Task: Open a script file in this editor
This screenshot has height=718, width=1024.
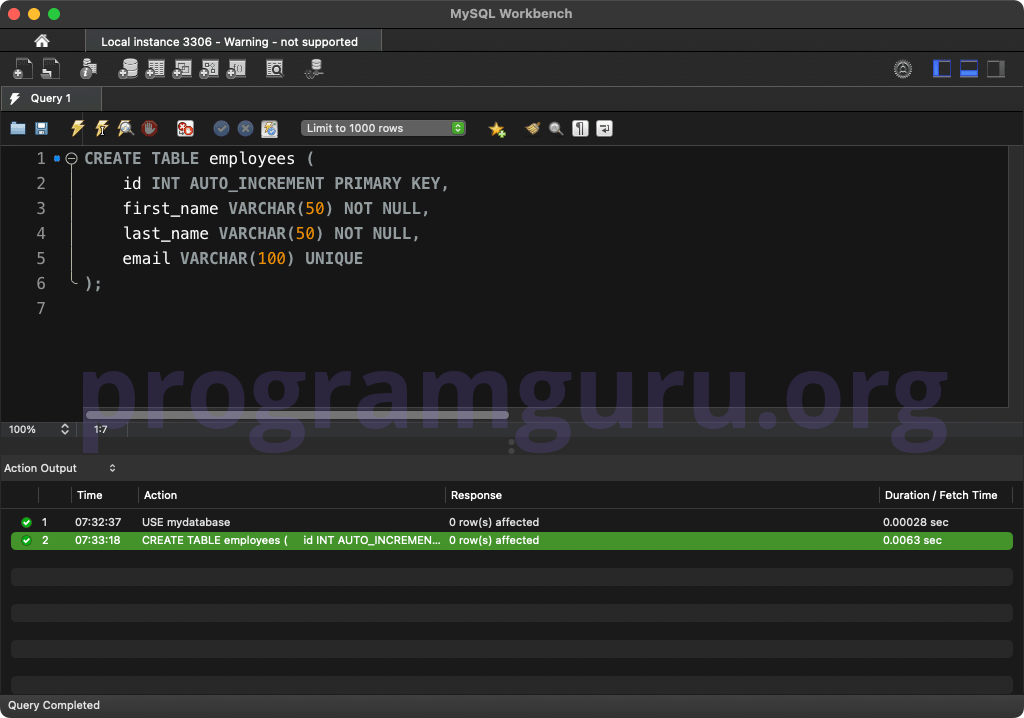Action: click(18, 128)
